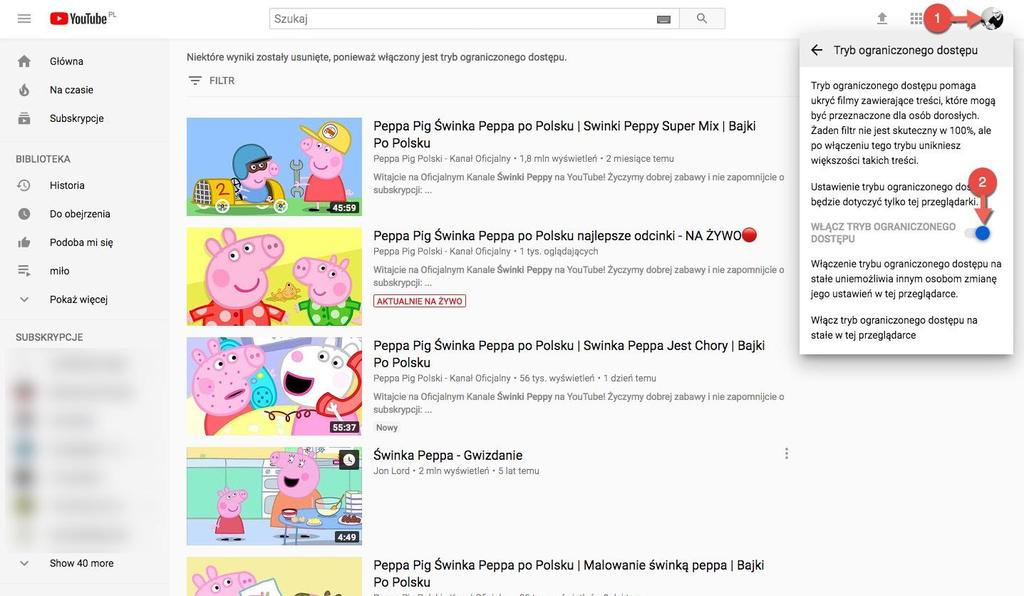Open title Swinki Peppy Super Mix video
The image size is (1024, 596).
coord(564,134)
